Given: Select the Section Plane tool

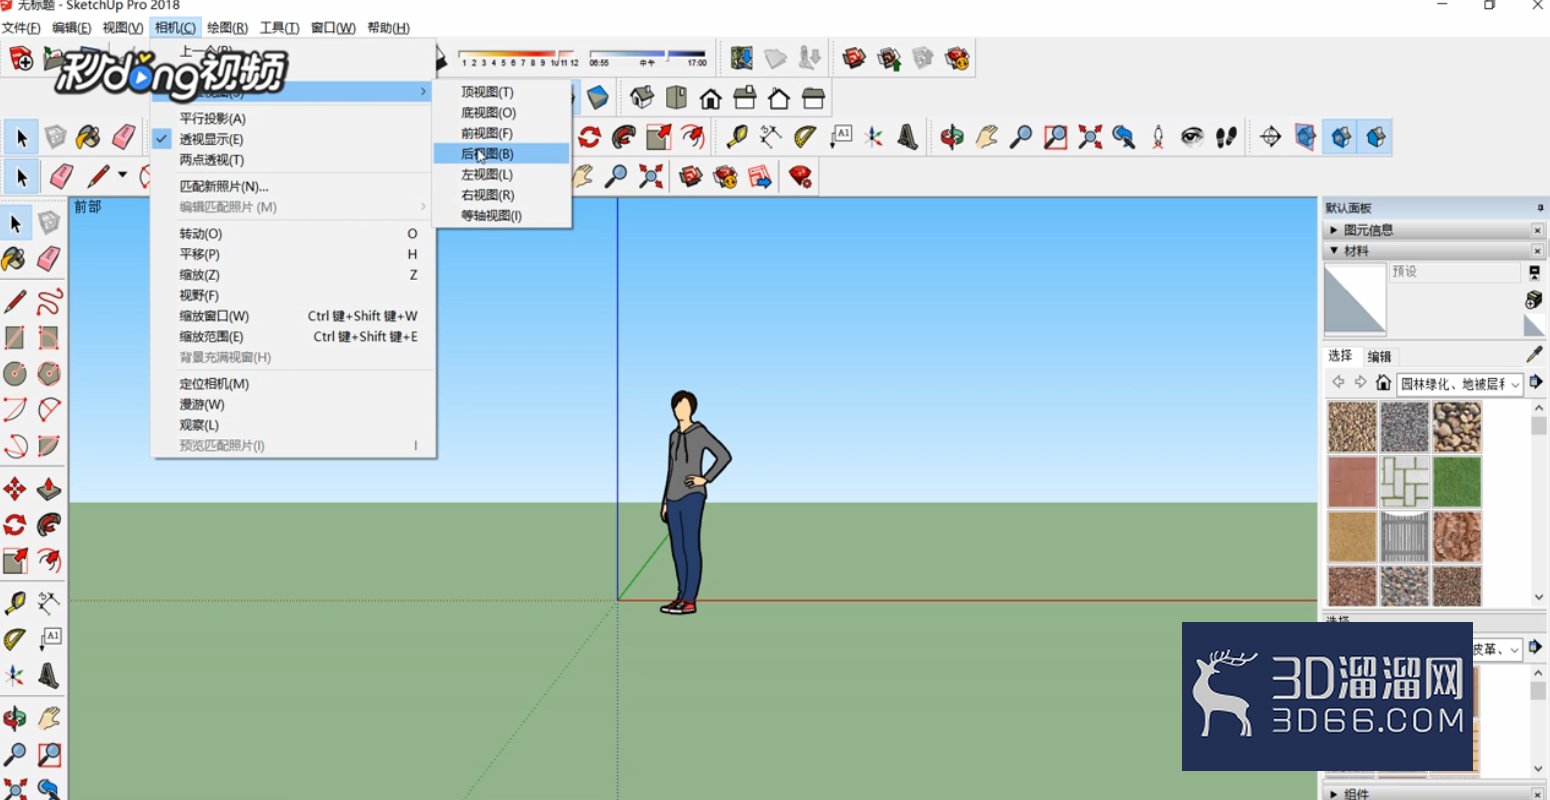Looking at the screenshot, I should coord(1271,137).
